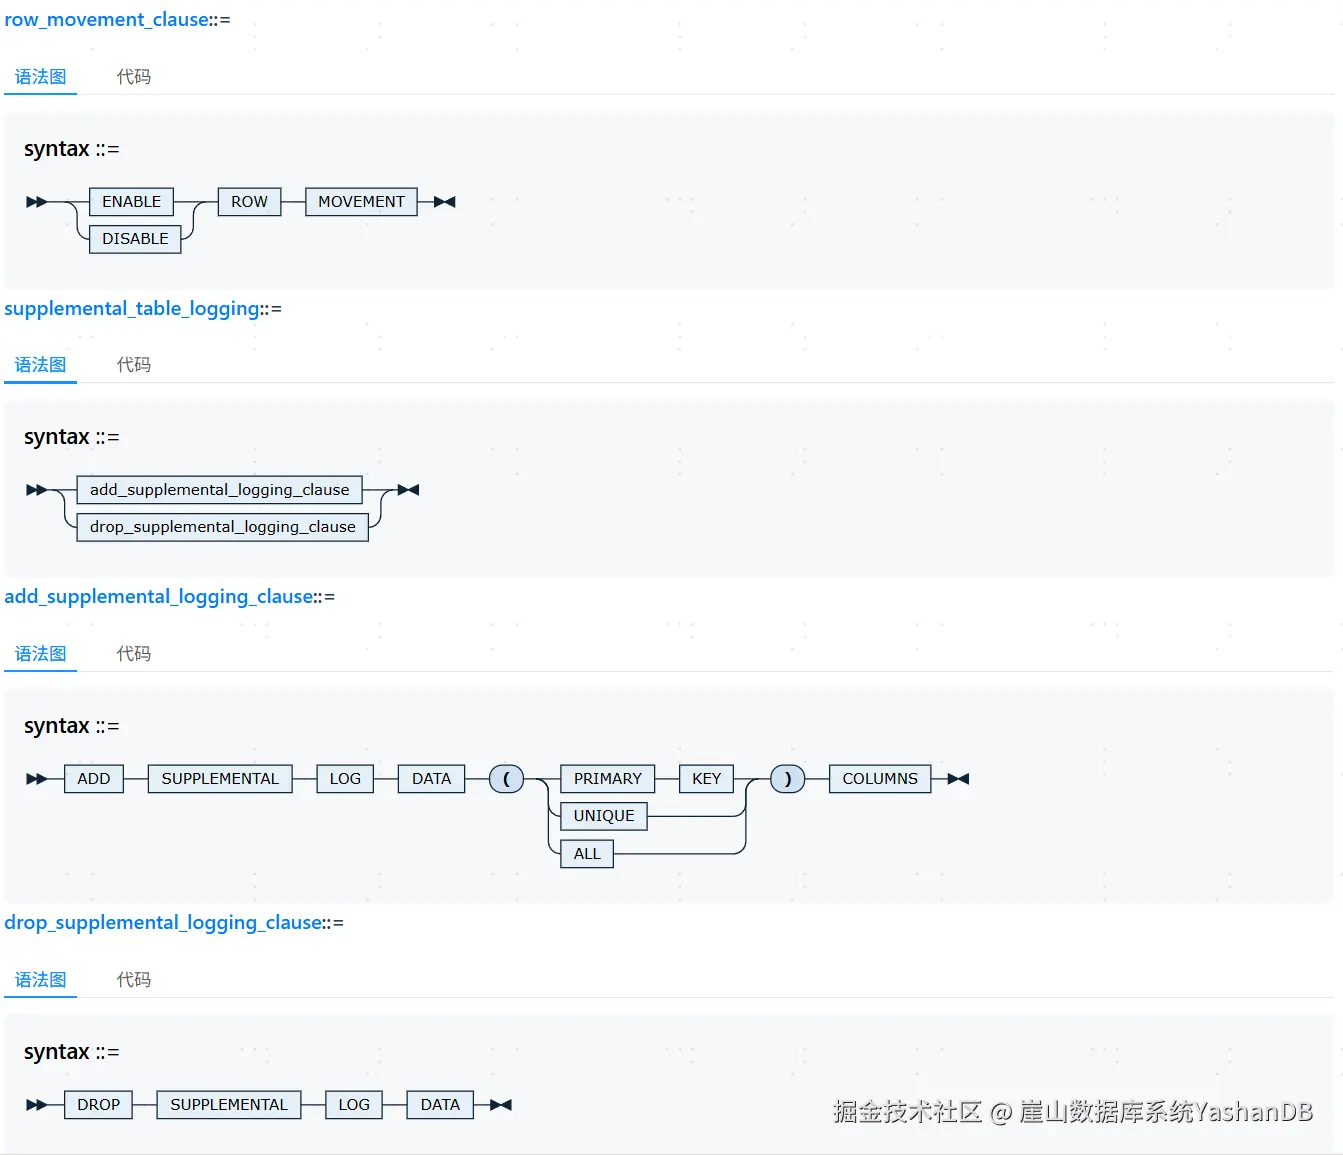The height and width of the screenshot is (1155, 1343).
Task: Click LOG box in ADD diagram
Action: pos(345,779)
